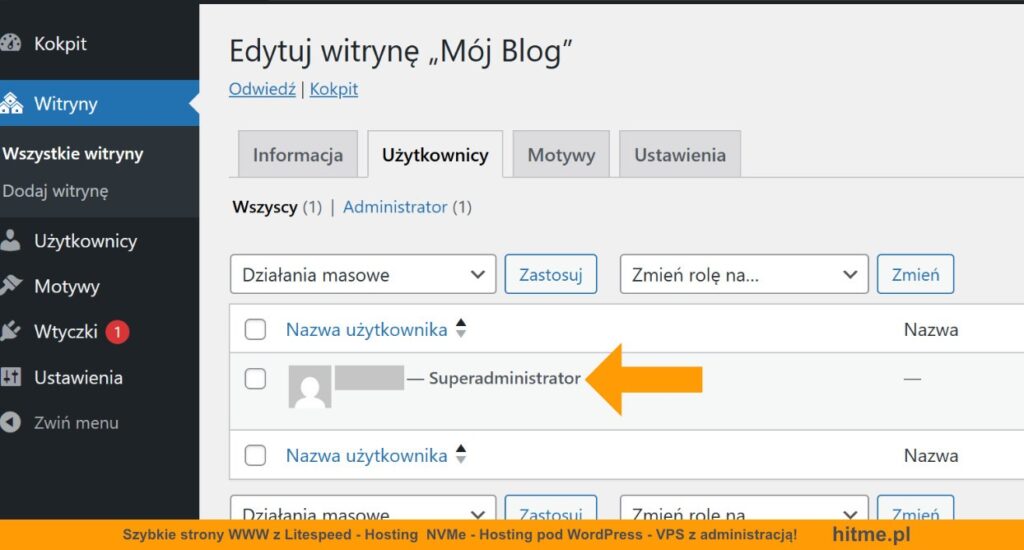The image size is (1024, 550).
Task: Click the Superadministrator user avatar thumbnail
Action: [310, 386]
